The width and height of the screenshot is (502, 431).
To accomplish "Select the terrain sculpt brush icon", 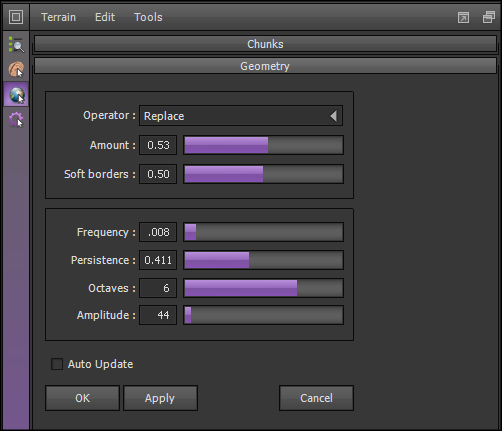I will click(x=16, y=69).
